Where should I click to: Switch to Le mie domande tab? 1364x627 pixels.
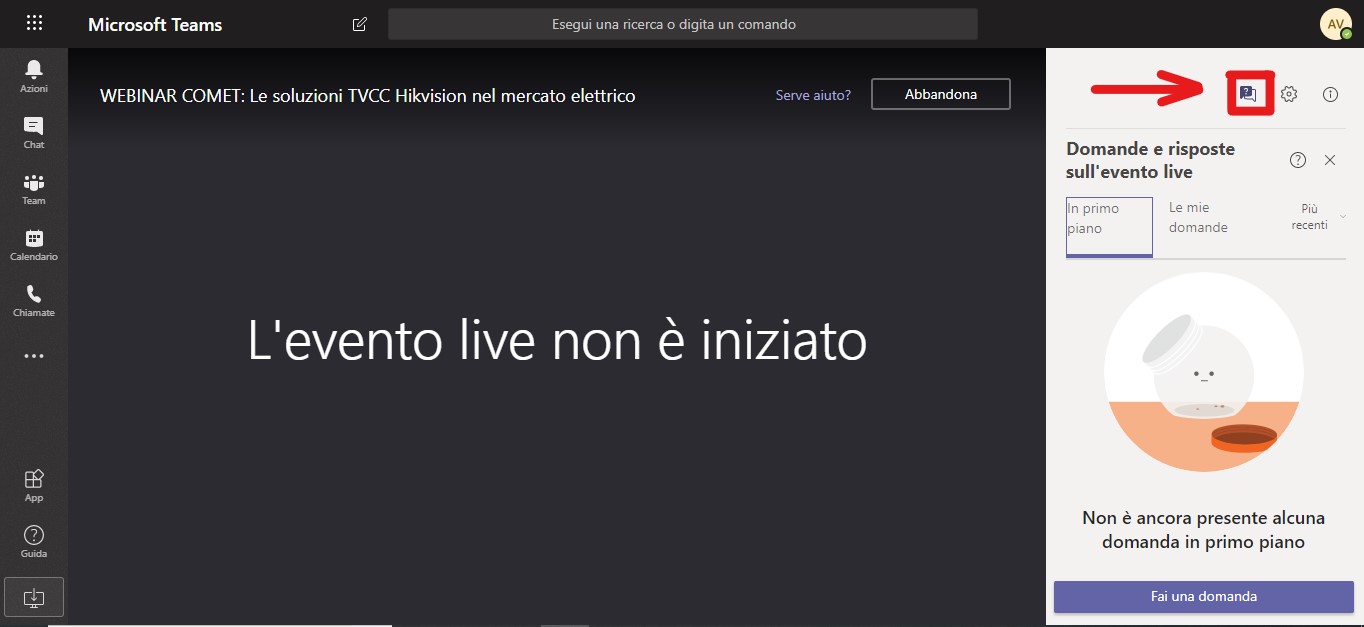click(1198, 218)
